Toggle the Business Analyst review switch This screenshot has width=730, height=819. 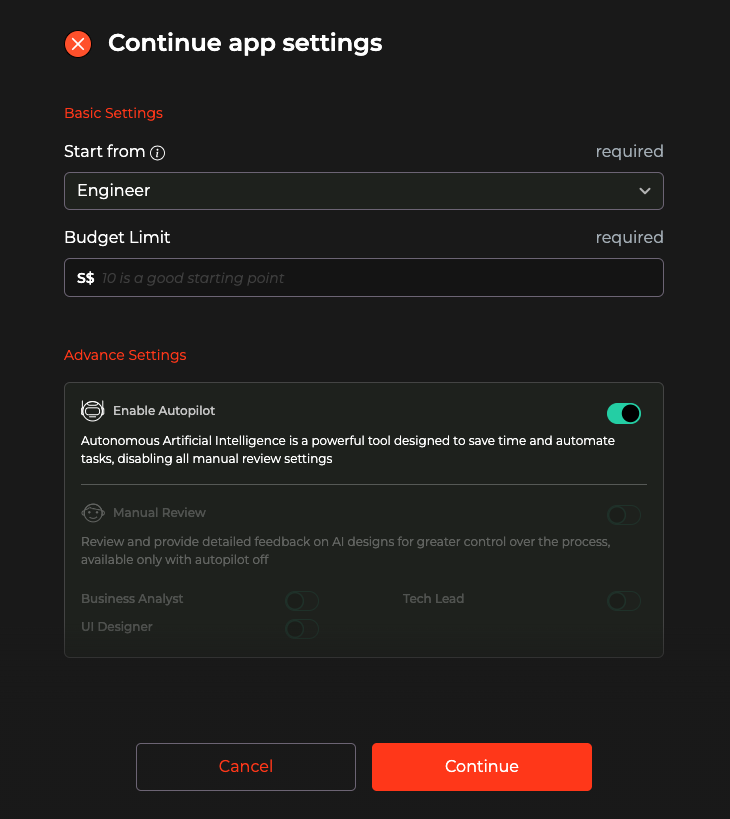301,601
